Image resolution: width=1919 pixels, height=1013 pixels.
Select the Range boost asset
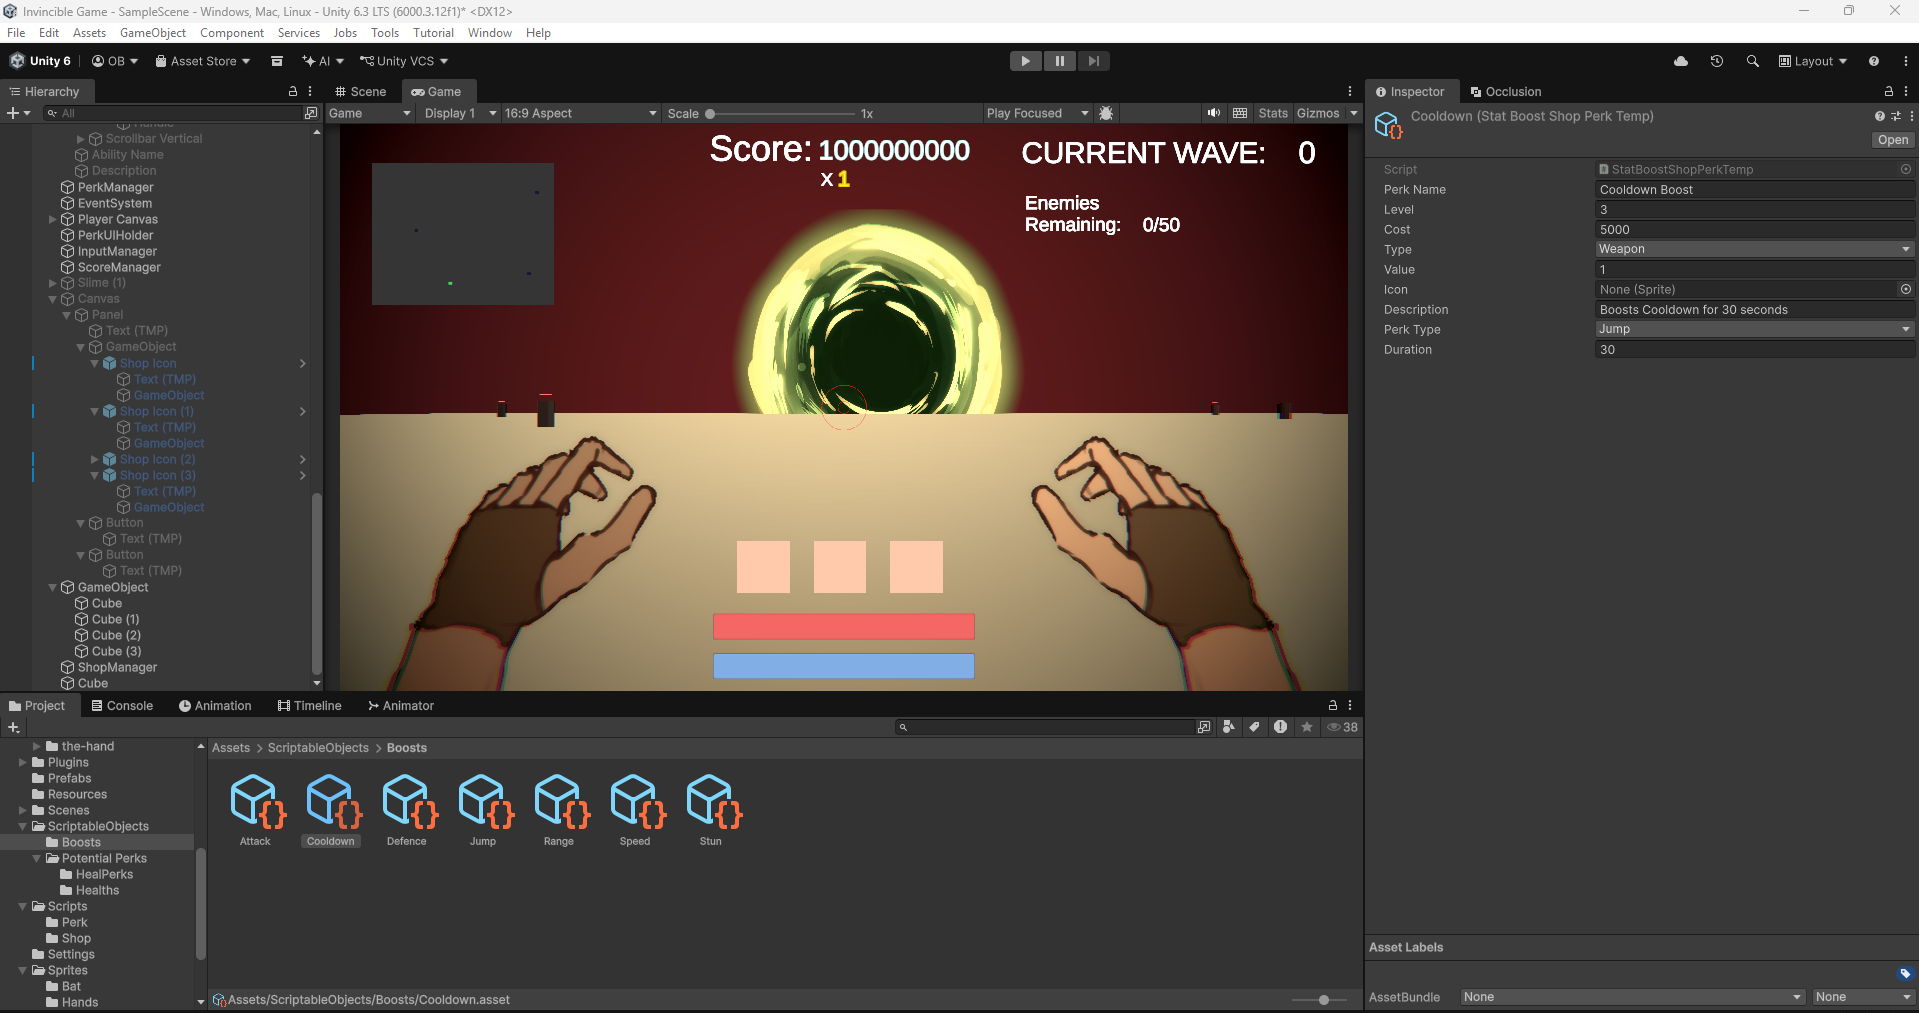[x=559, y=810]
